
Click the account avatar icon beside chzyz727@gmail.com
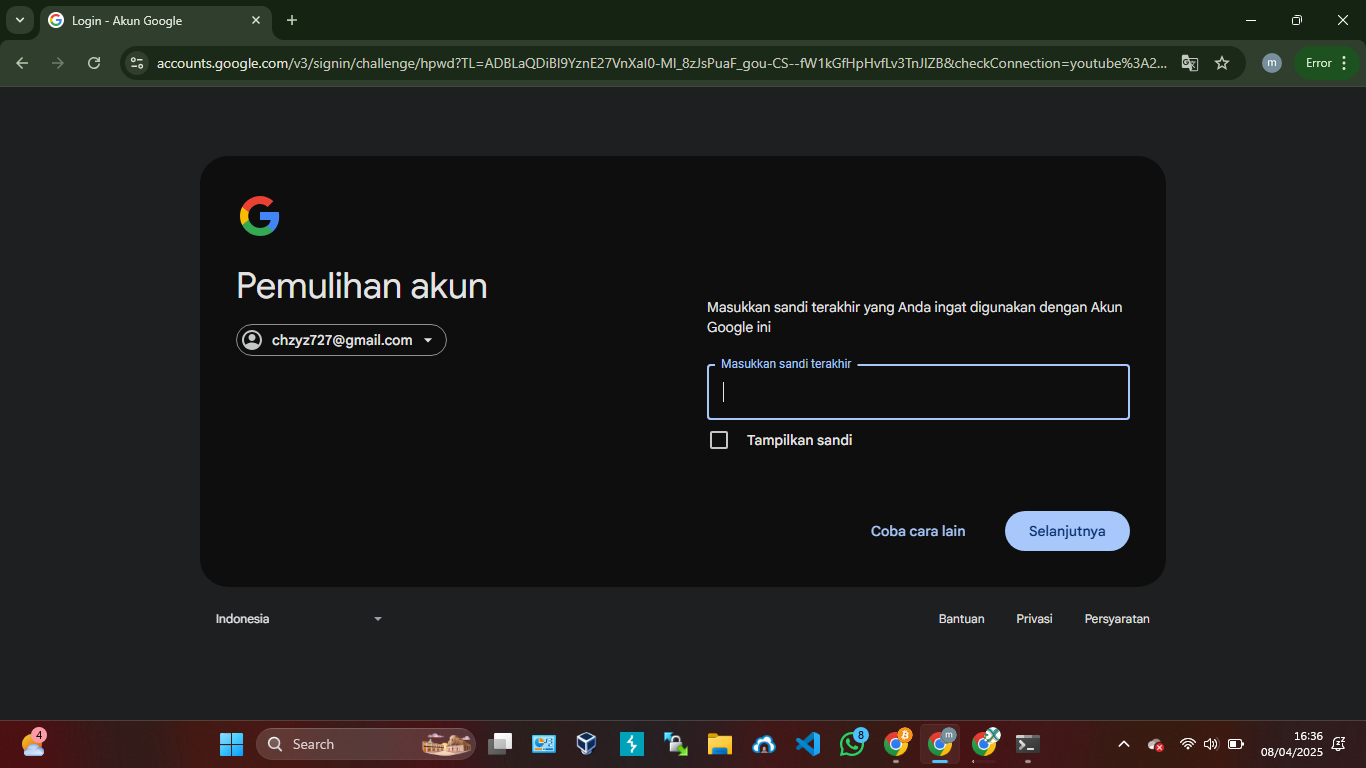tap(252, 340)
